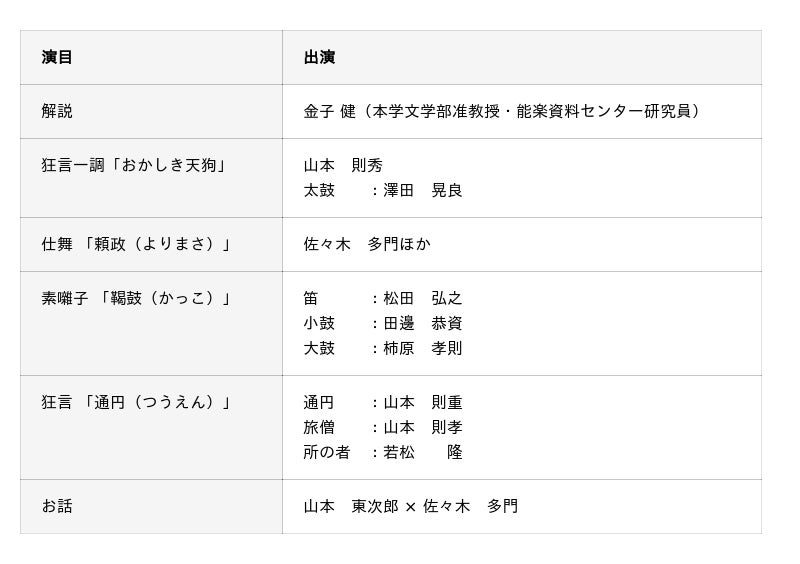800x564 pixels.
Task: Click the 大鼓 line with 柿原 孝則
Action: click(x=383, y=348)
